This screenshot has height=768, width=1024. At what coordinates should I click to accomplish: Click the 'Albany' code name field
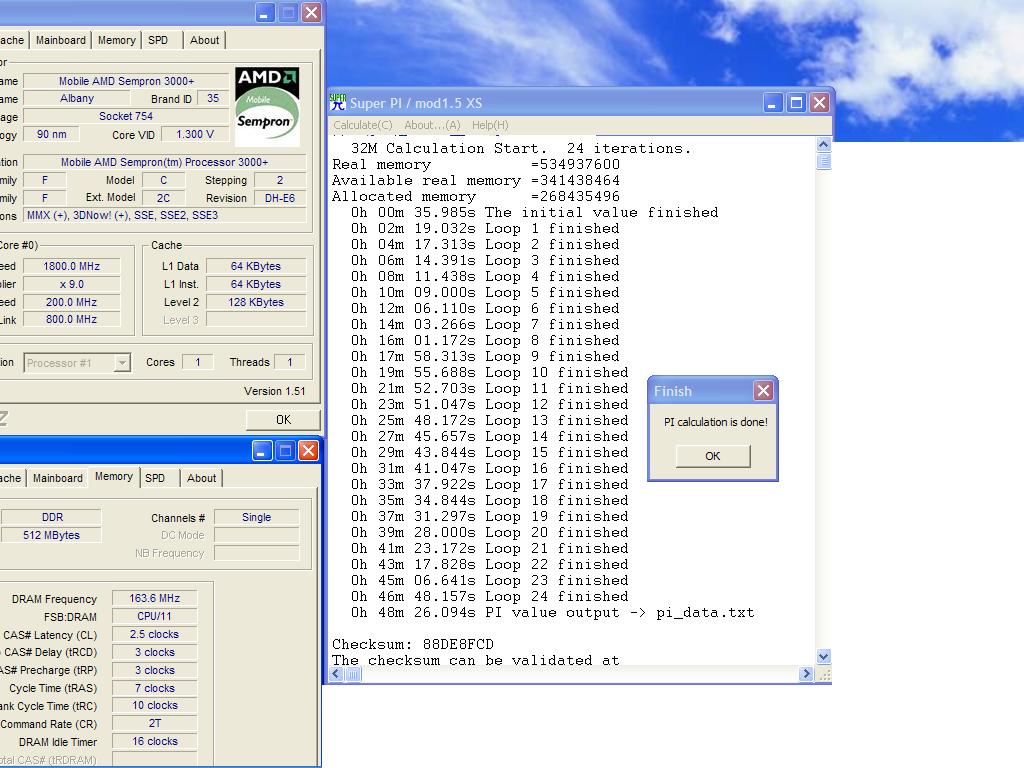pyautogui.click(x=77, y=99)
